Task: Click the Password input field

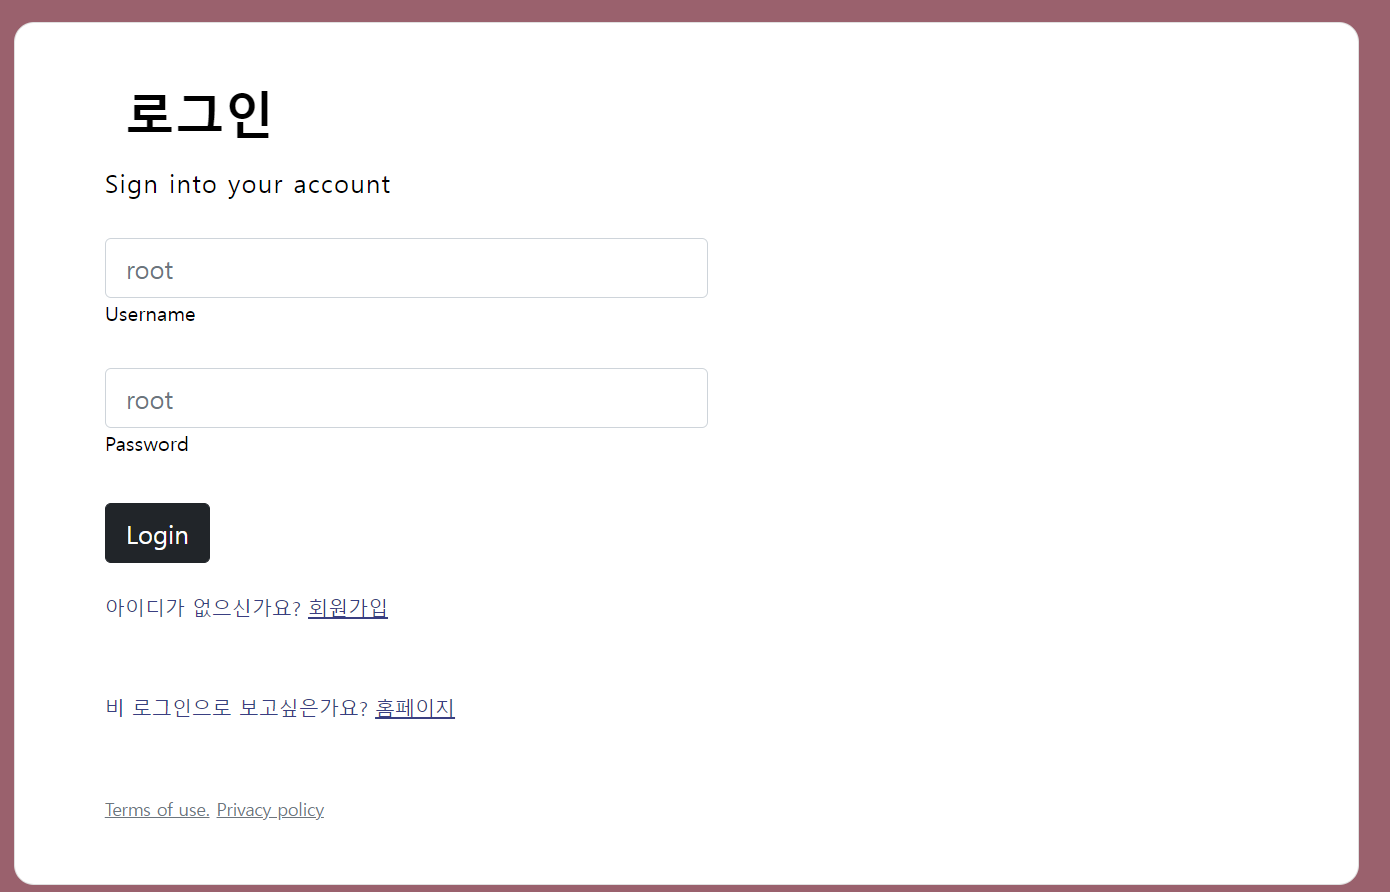Action: pos(406,398)
